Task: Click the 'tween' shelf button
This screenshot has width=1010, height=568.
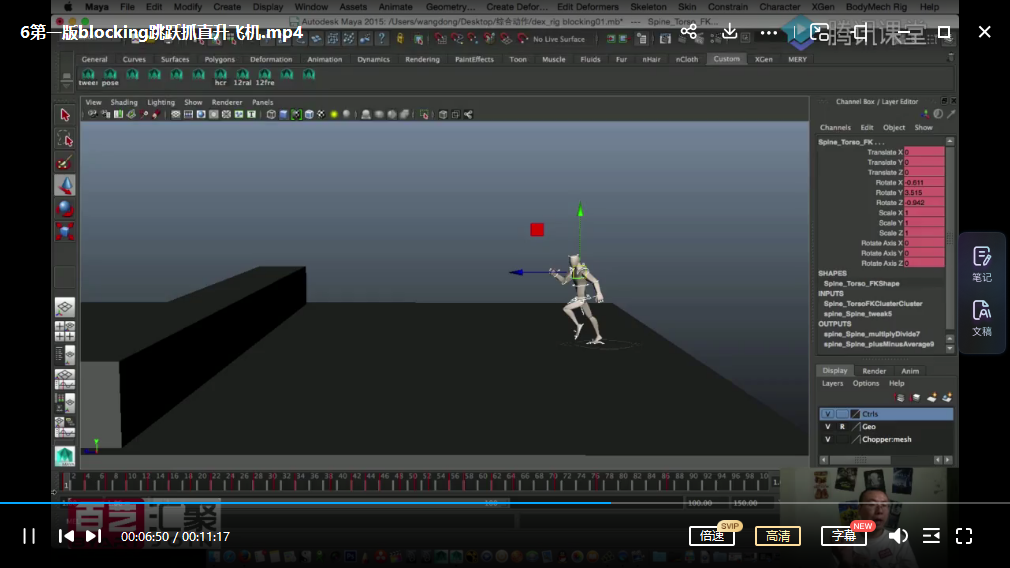Action: pyautogui.click(x=88, y=78)
